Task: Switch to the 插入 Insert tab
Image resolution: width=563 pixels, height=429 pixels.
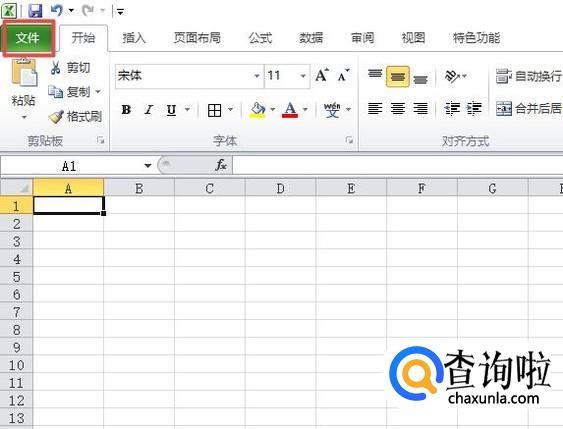Action: tap(134, 38)
